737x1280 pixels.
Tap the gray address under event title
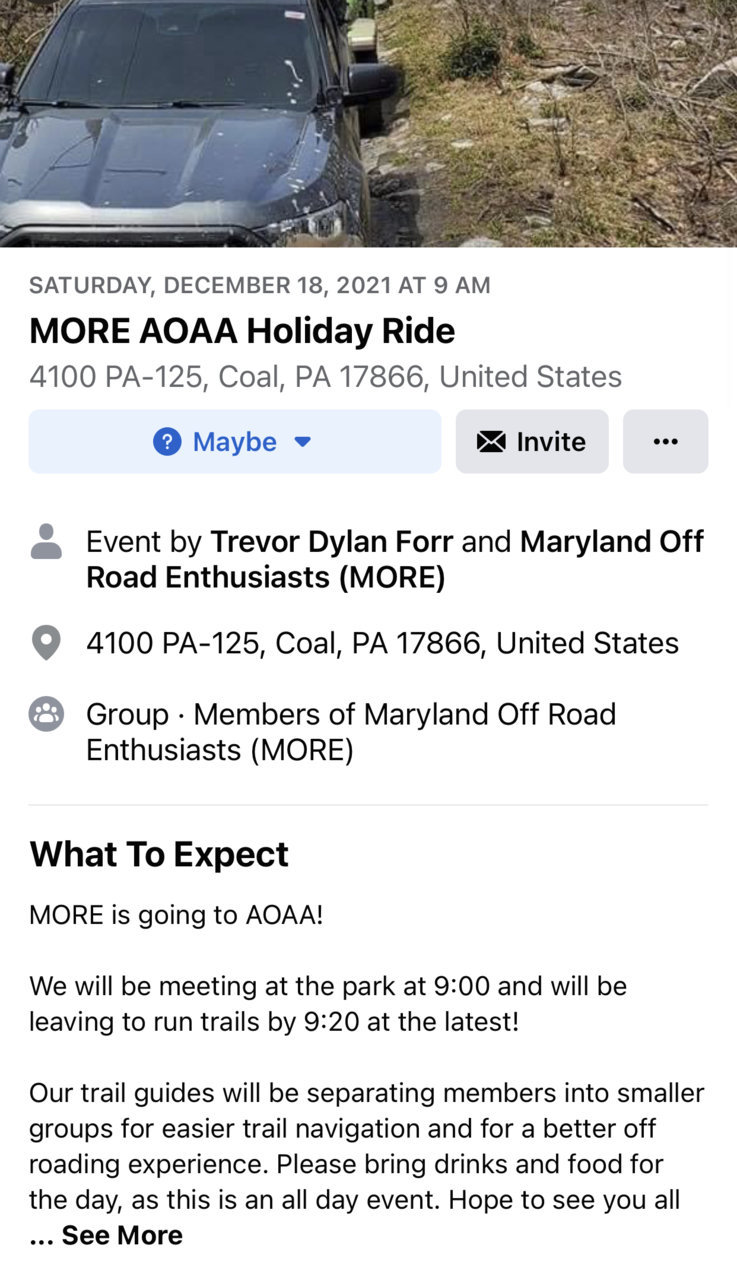pyautogui.click(x=326, y=377)
